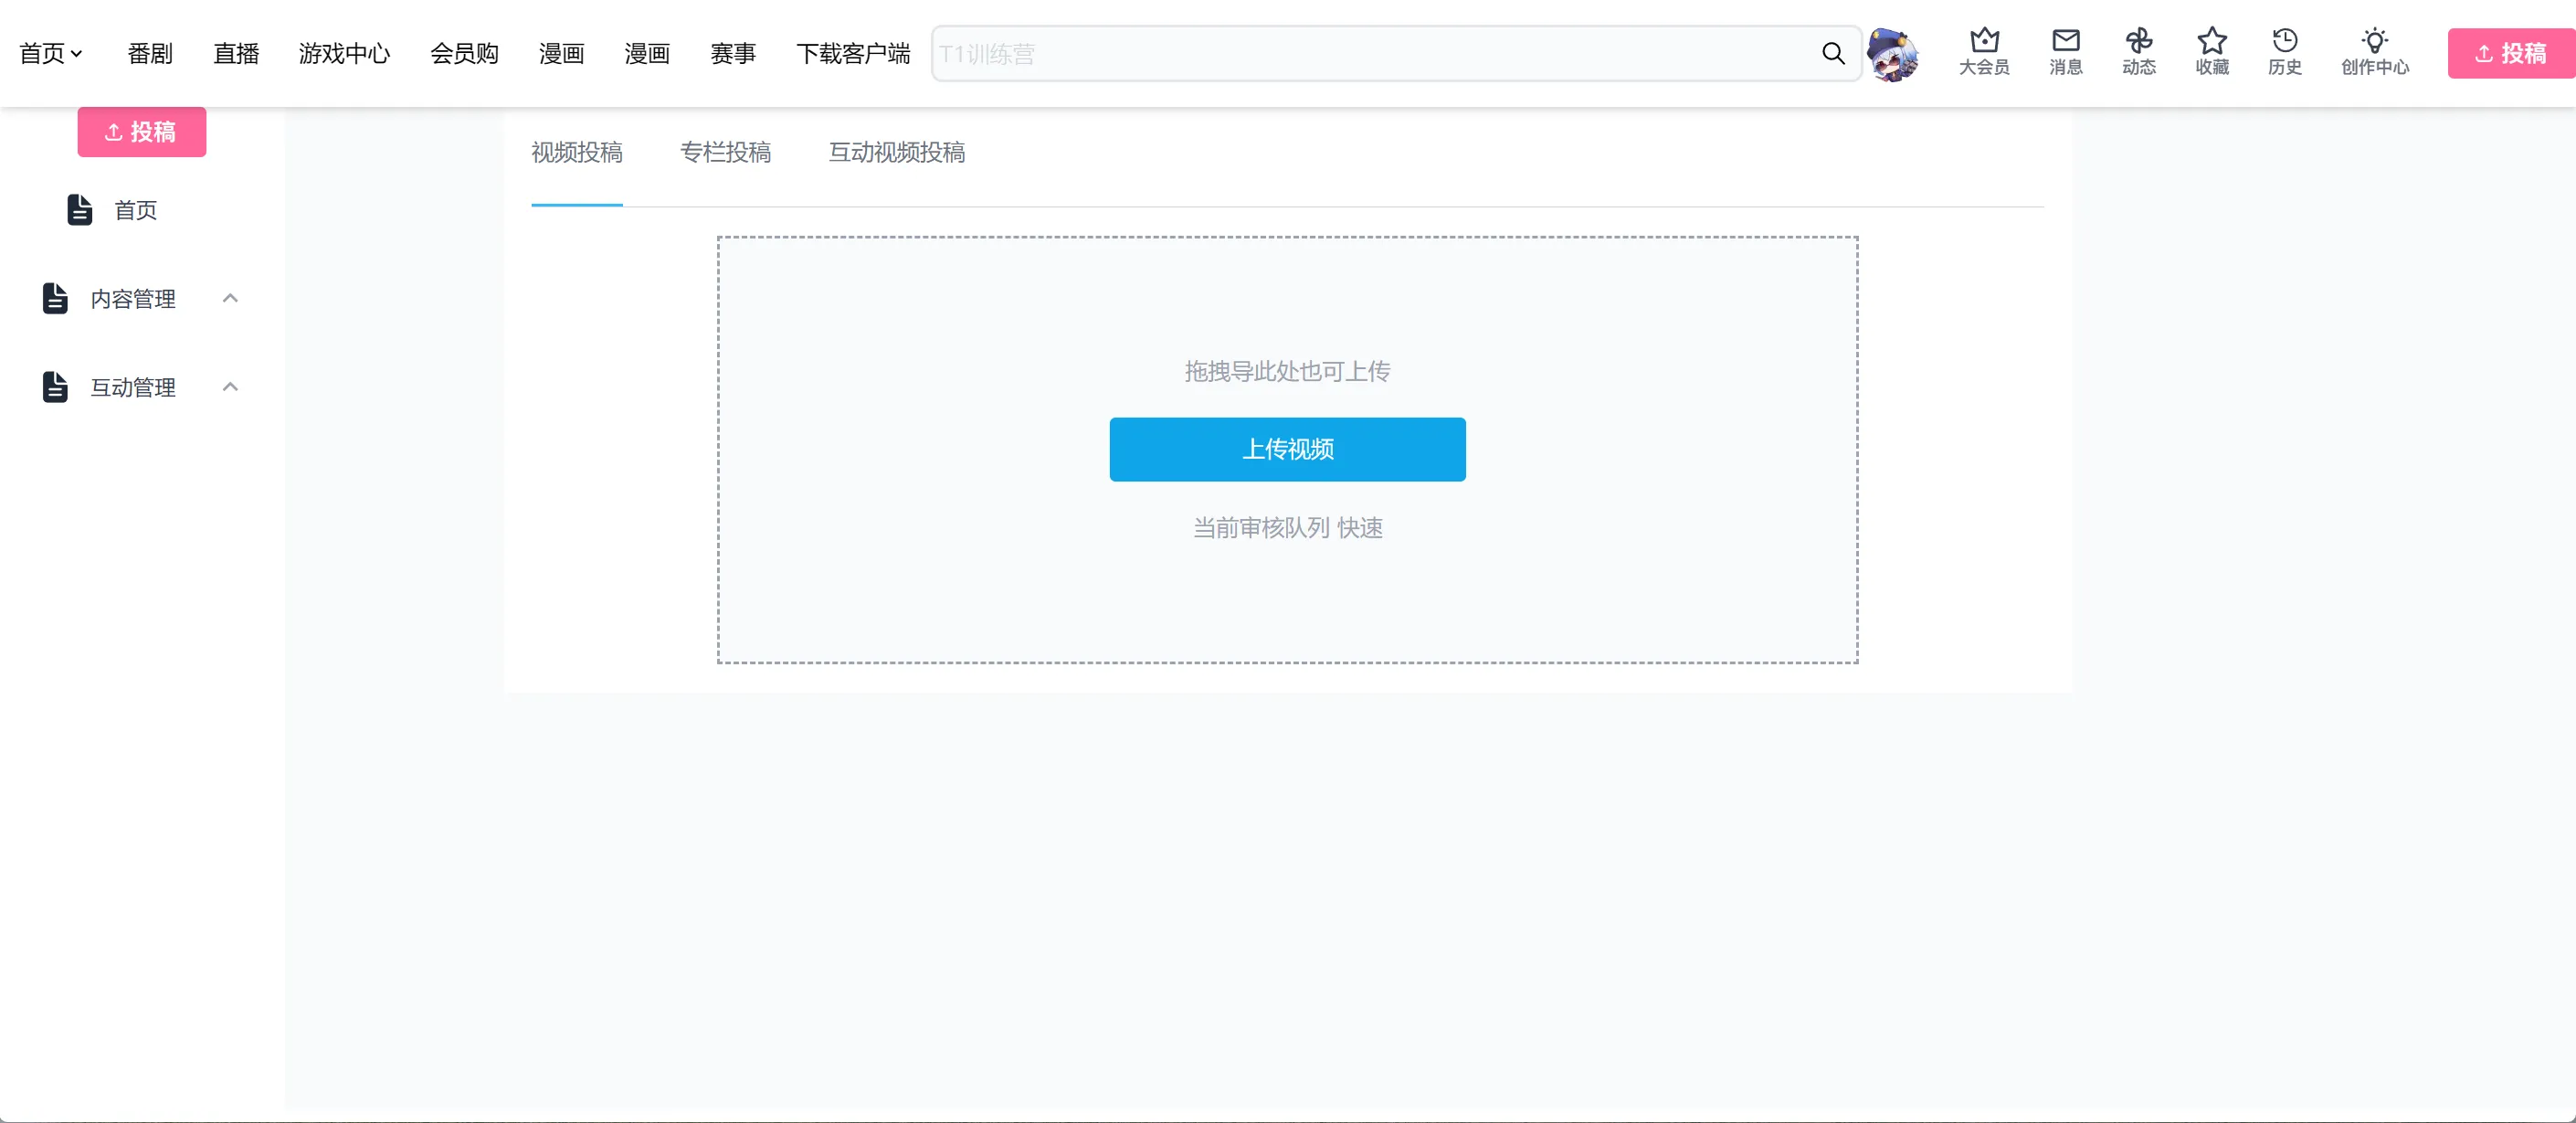The image size is (2576, 1123).
Task: Select the 视频投稿 tab
Action: (577, 152)
